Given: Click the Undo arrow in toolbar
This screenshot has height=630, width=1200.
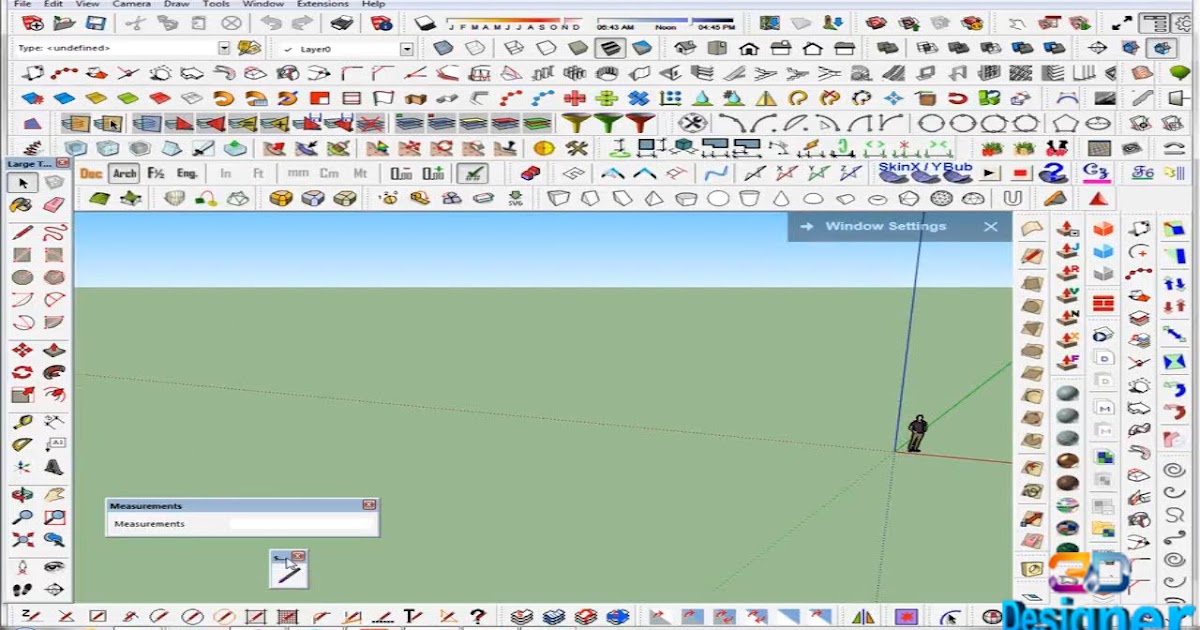Looking at the screenshot, I should (x=270, y=22).
